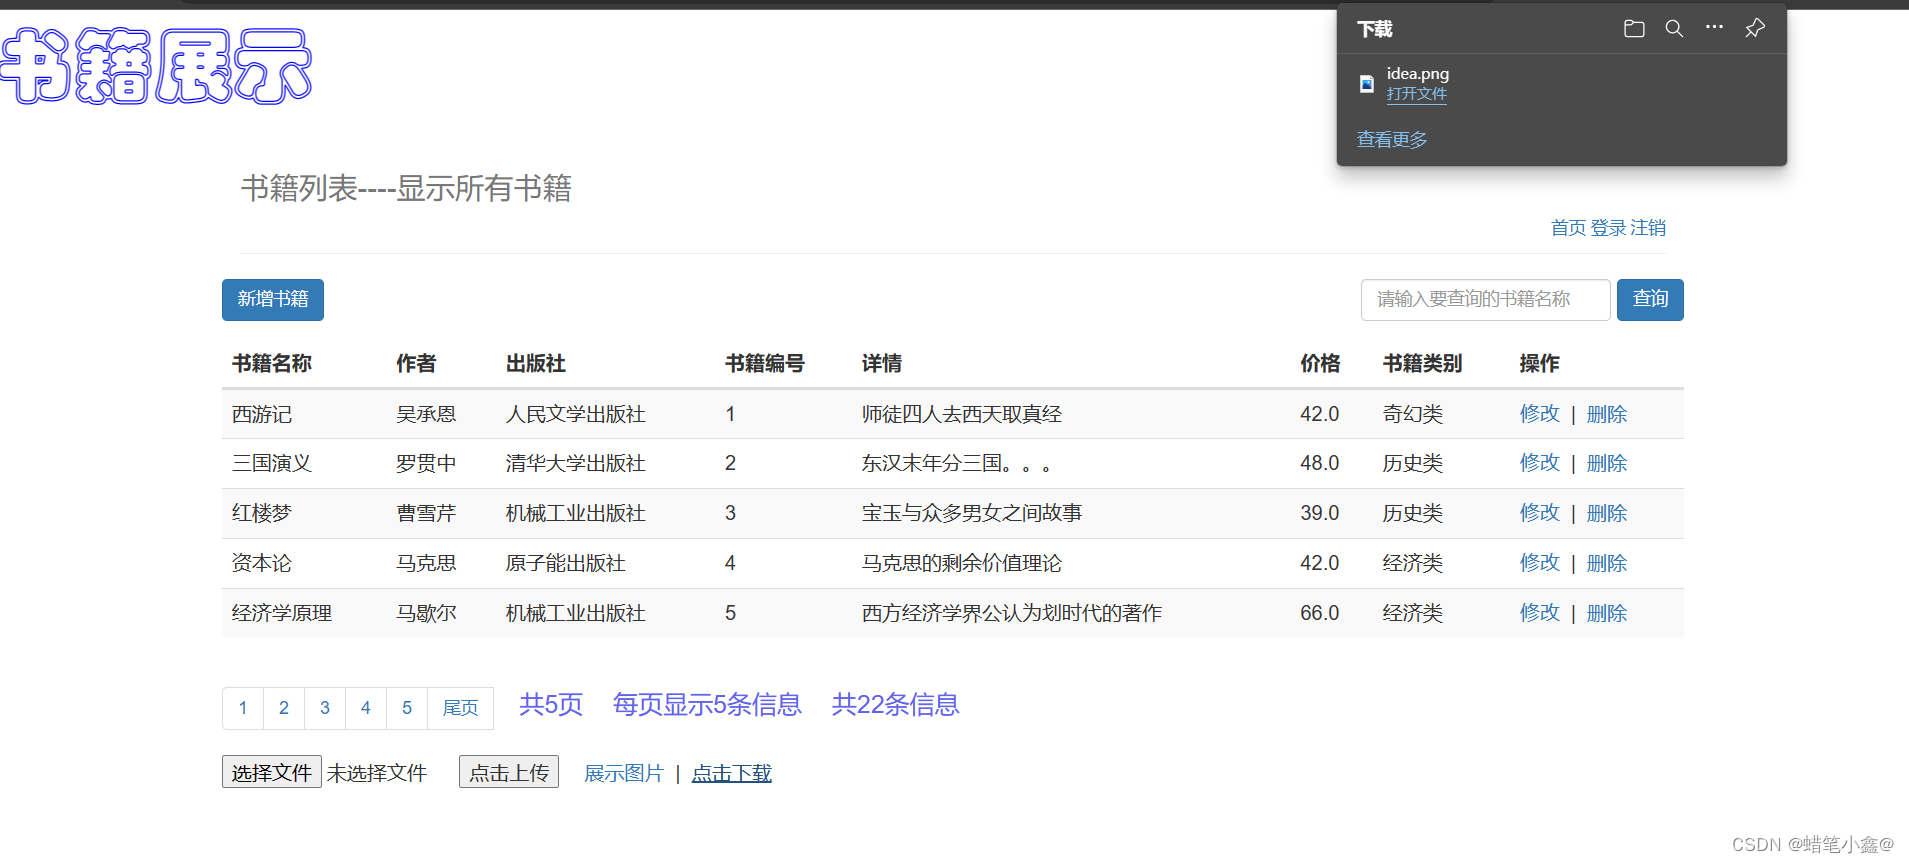This screenshot has height=863, width=1909.
Task: Go to pagination page 3
Action: click(325, 708)
